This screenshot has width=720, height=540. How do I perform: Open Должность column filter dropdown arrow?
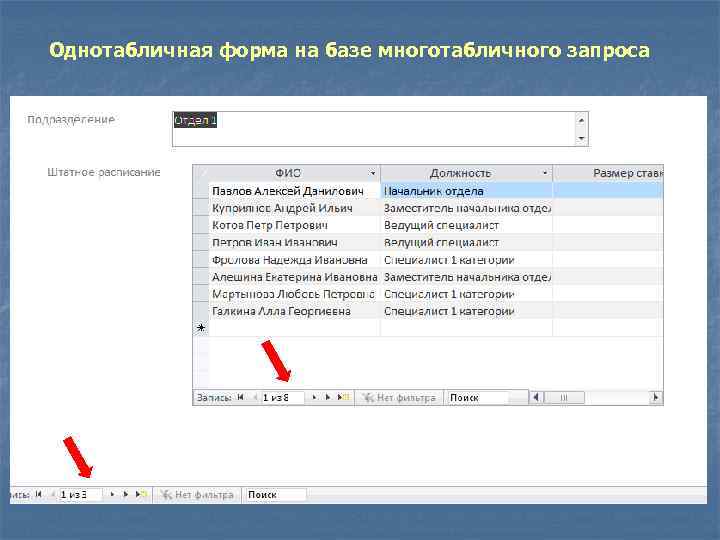[x=545, y=173]
